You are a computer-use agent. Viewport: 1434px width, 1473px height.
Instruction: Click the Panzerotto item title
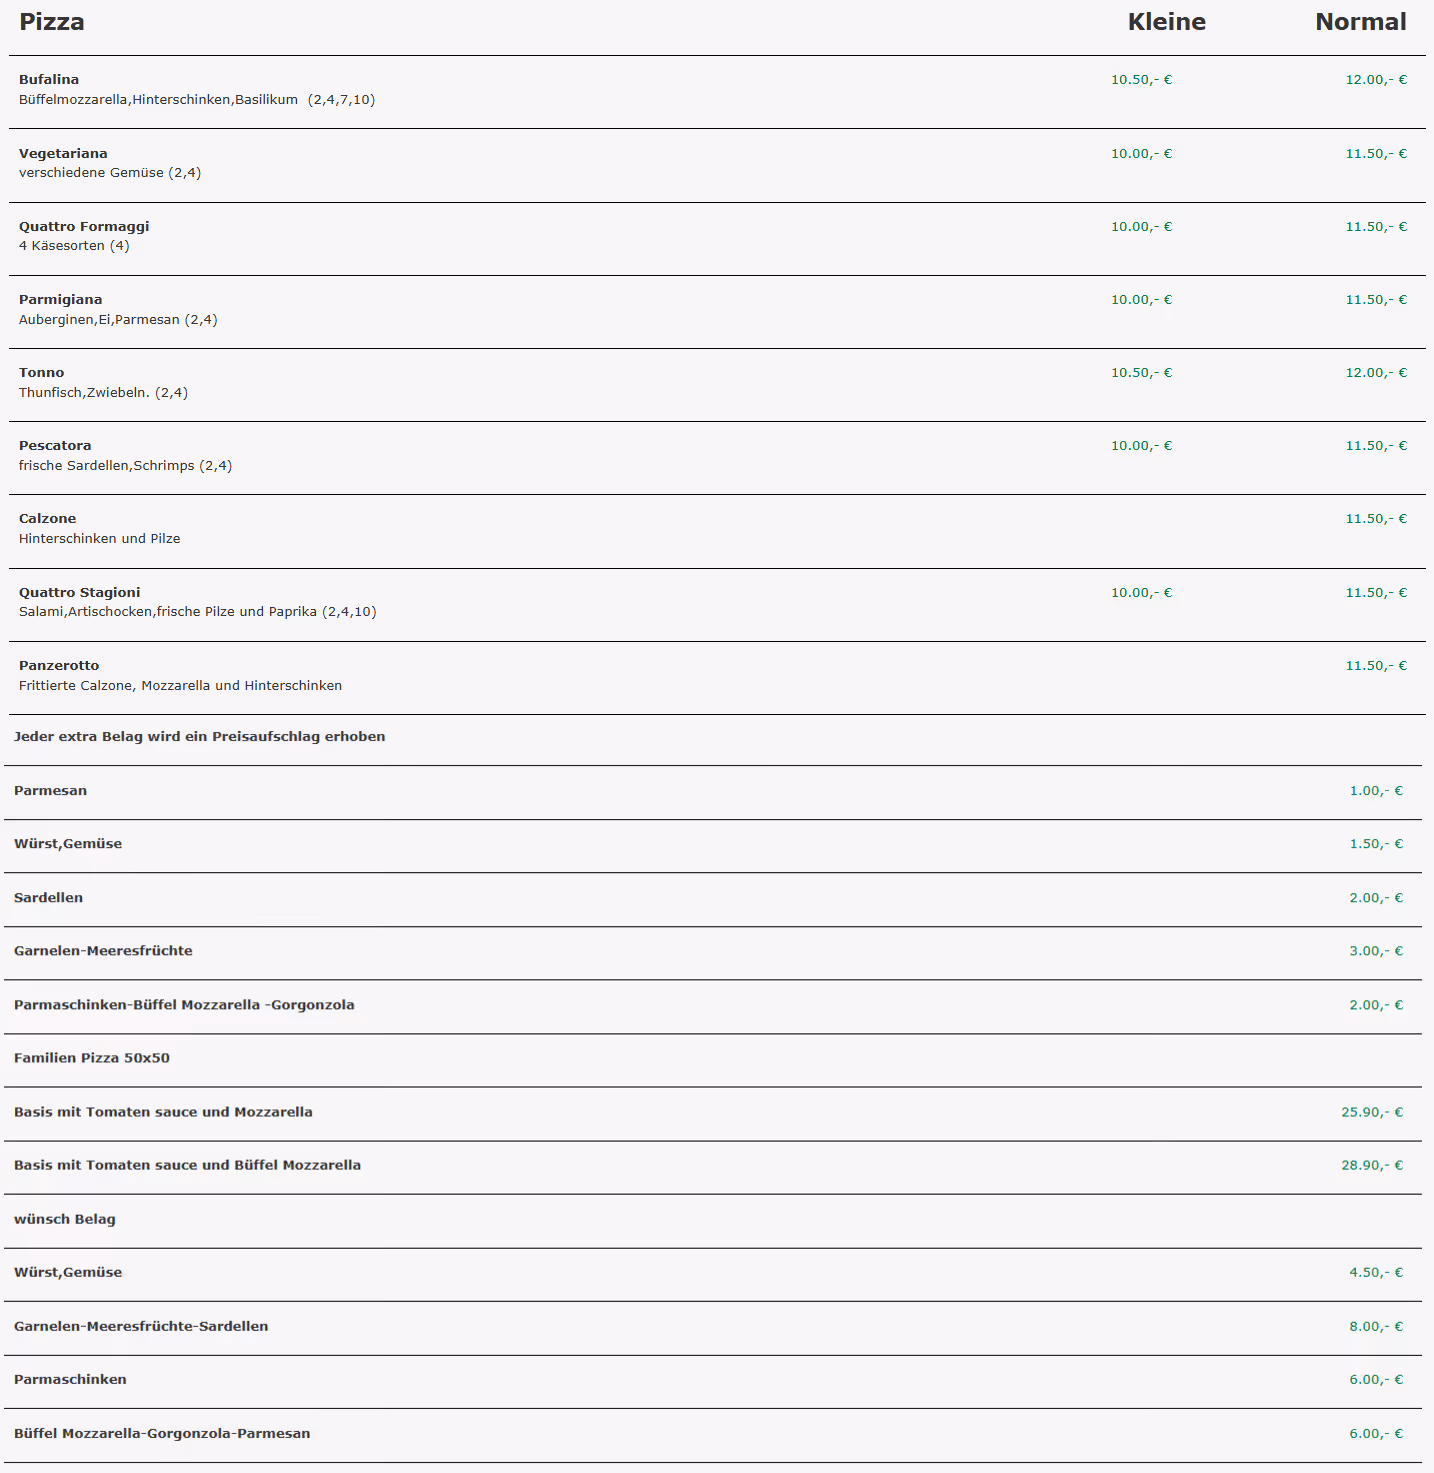59,666
